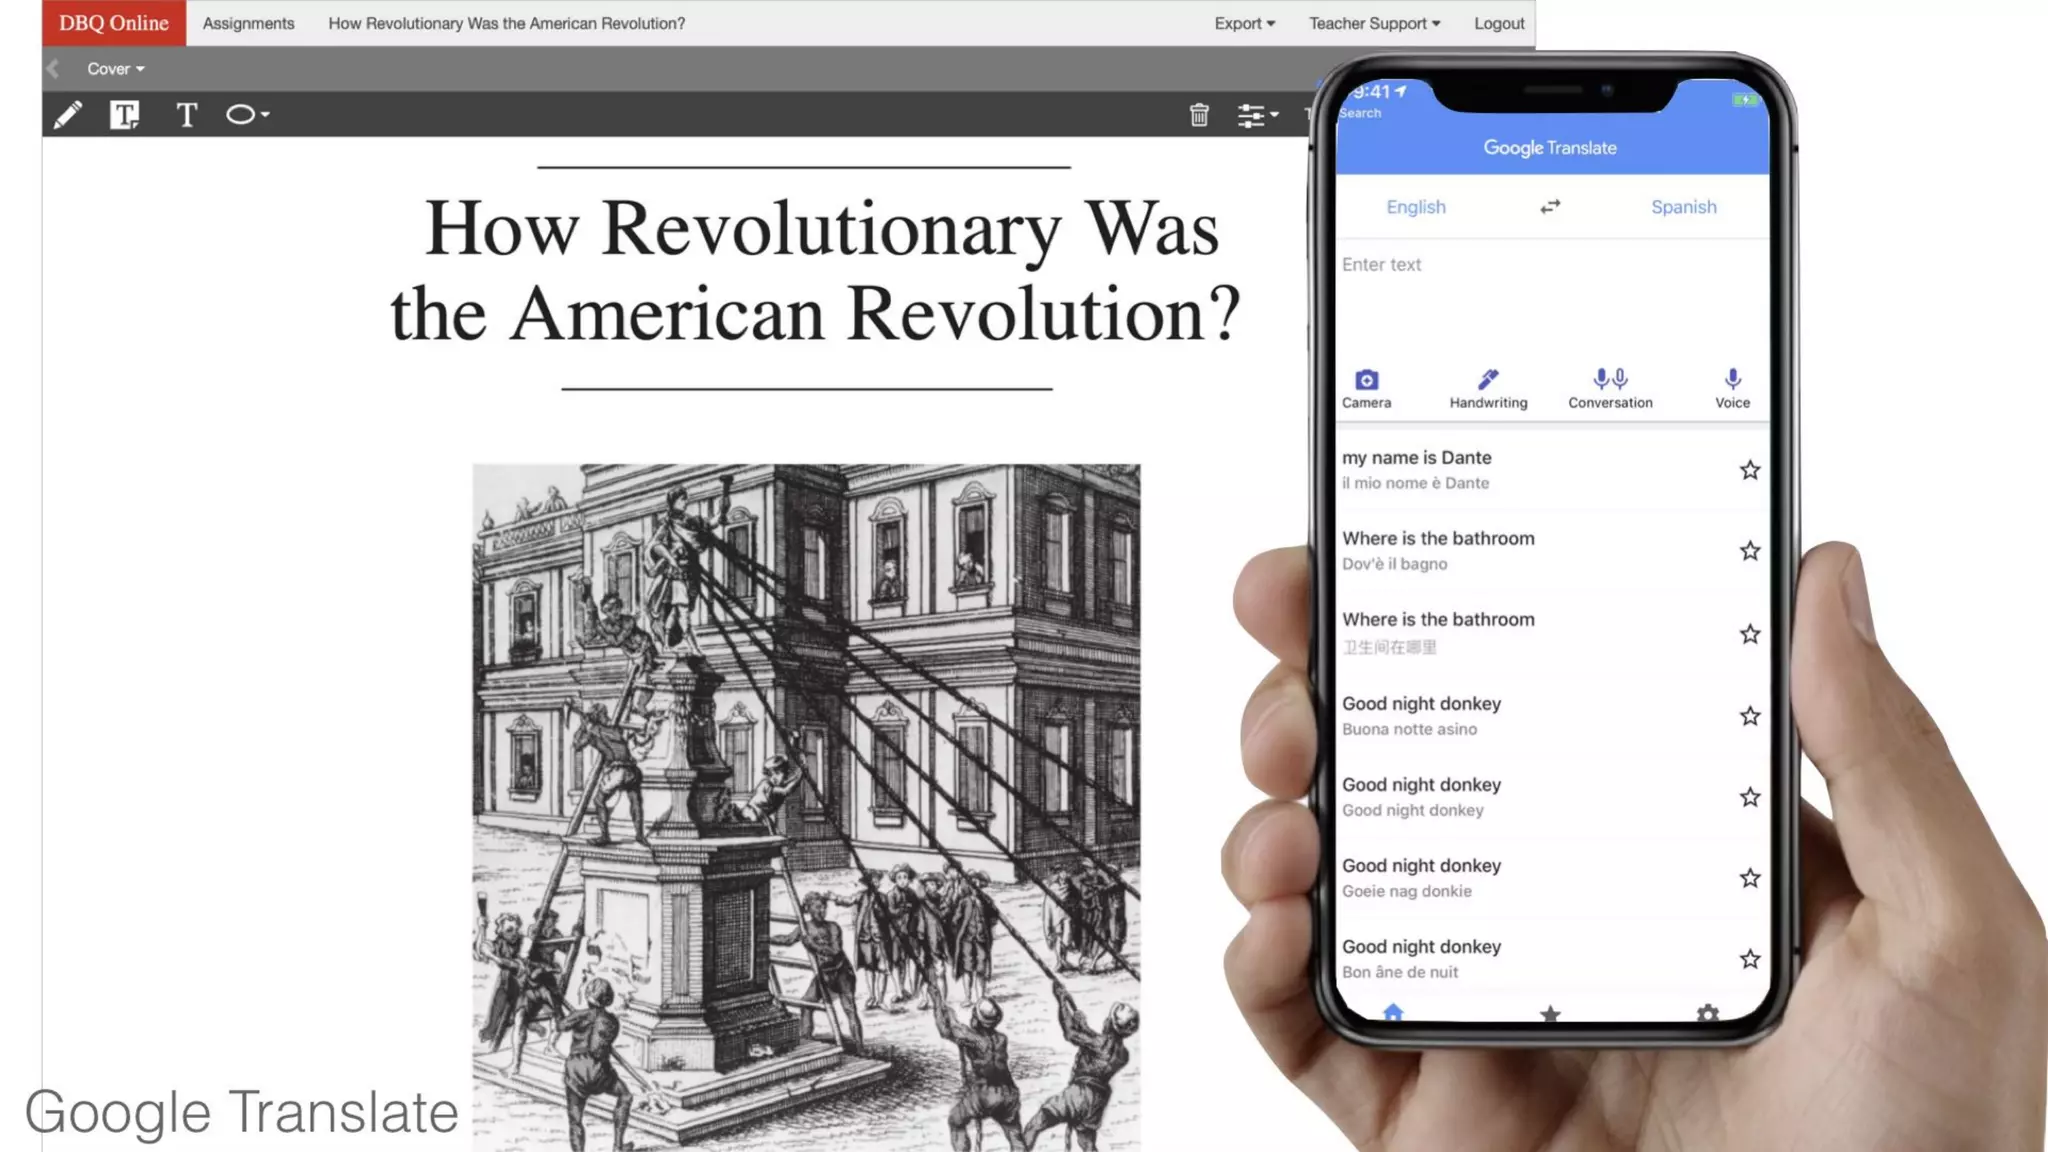Swap English and Spanish languages
This screenshot has width=2048, height=1152.
point(1550,207)
